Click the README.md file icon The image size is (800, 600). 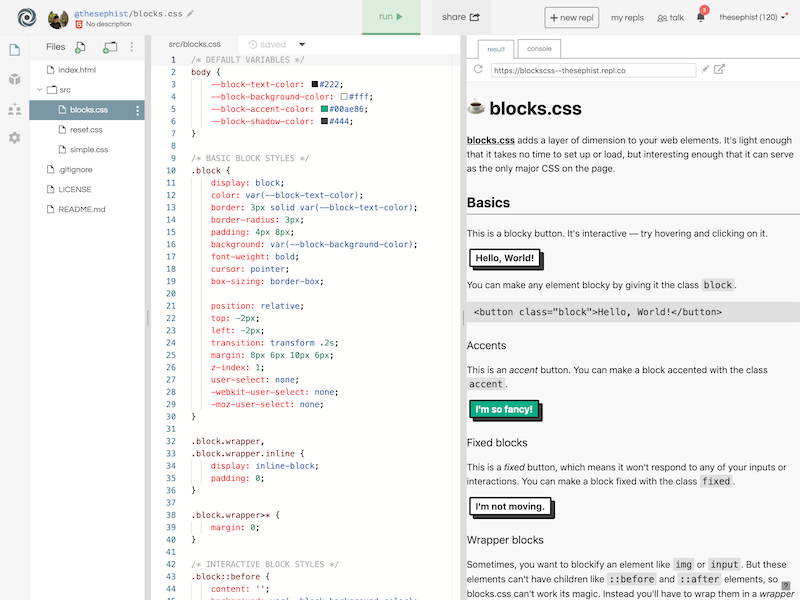click(x=51, y=209)
